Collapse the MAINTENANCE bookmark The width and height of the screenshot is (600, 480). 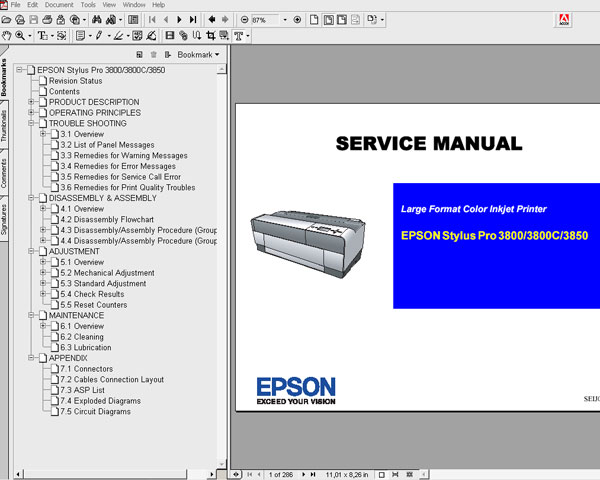click(31, 315)
